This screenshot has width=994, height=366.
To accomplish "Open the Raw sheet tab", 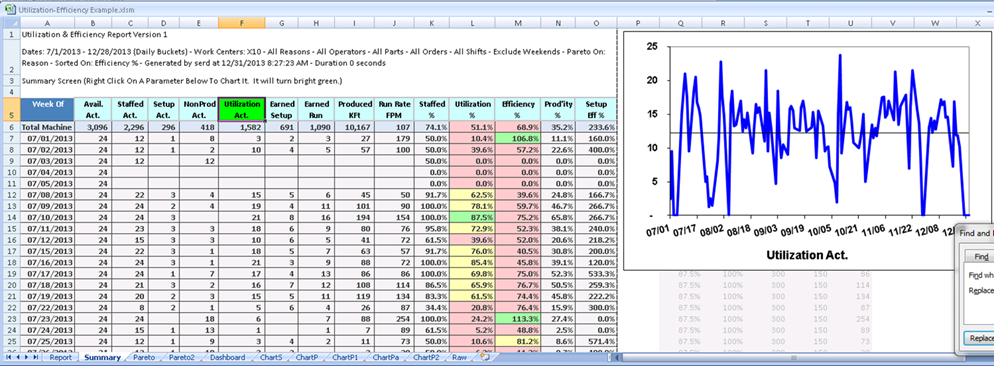I will [x=460, y=358].
